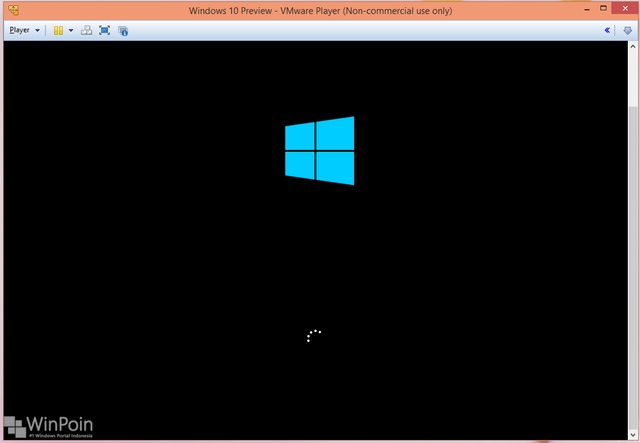The width and height of the screenshot is (640, 443).
Task: Click the VMware Player title bar icon
Action: click(13, 10)
